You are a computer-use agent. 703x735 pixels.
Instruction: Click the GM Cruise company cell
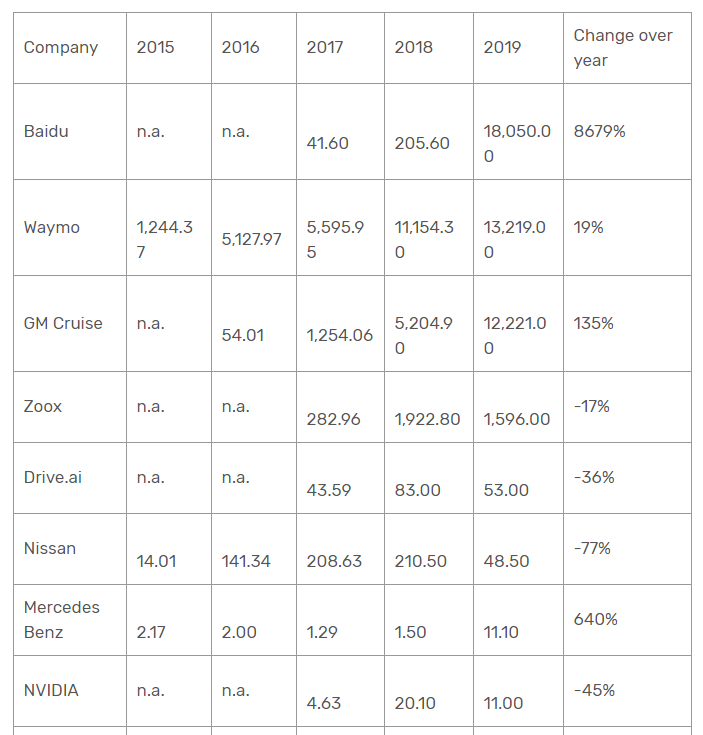[63, 323]
